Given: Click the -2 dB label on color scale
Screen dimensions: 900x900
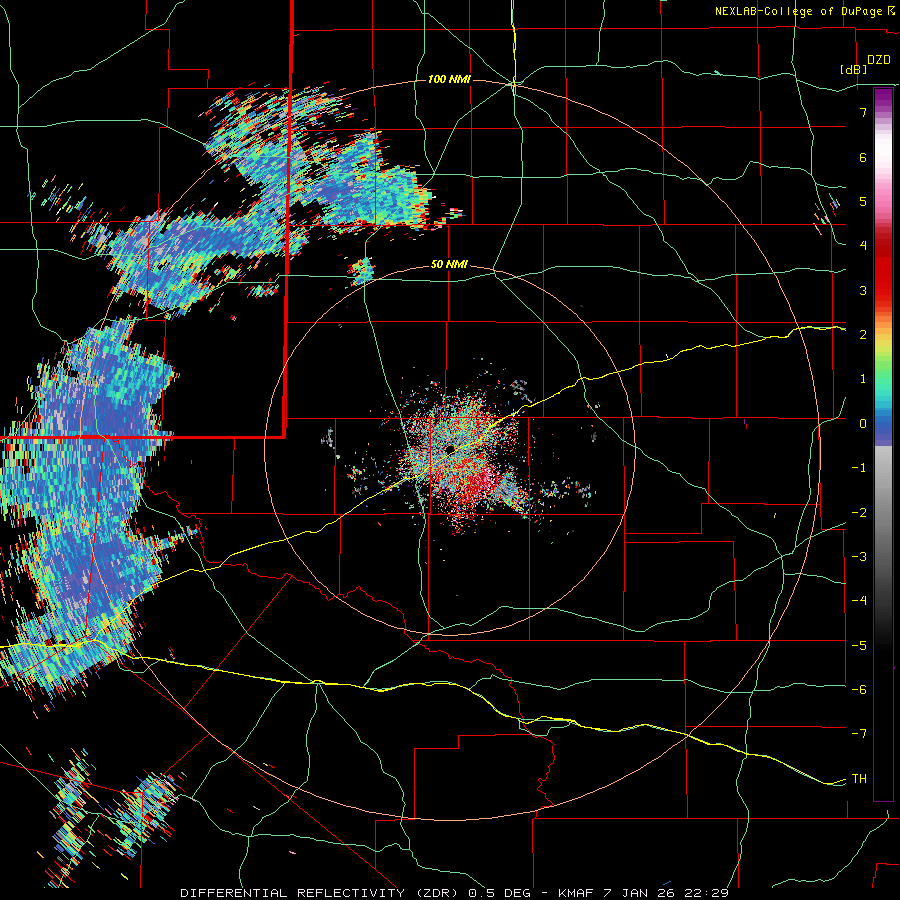Looking at the screenshot, I should coord(859,513).
